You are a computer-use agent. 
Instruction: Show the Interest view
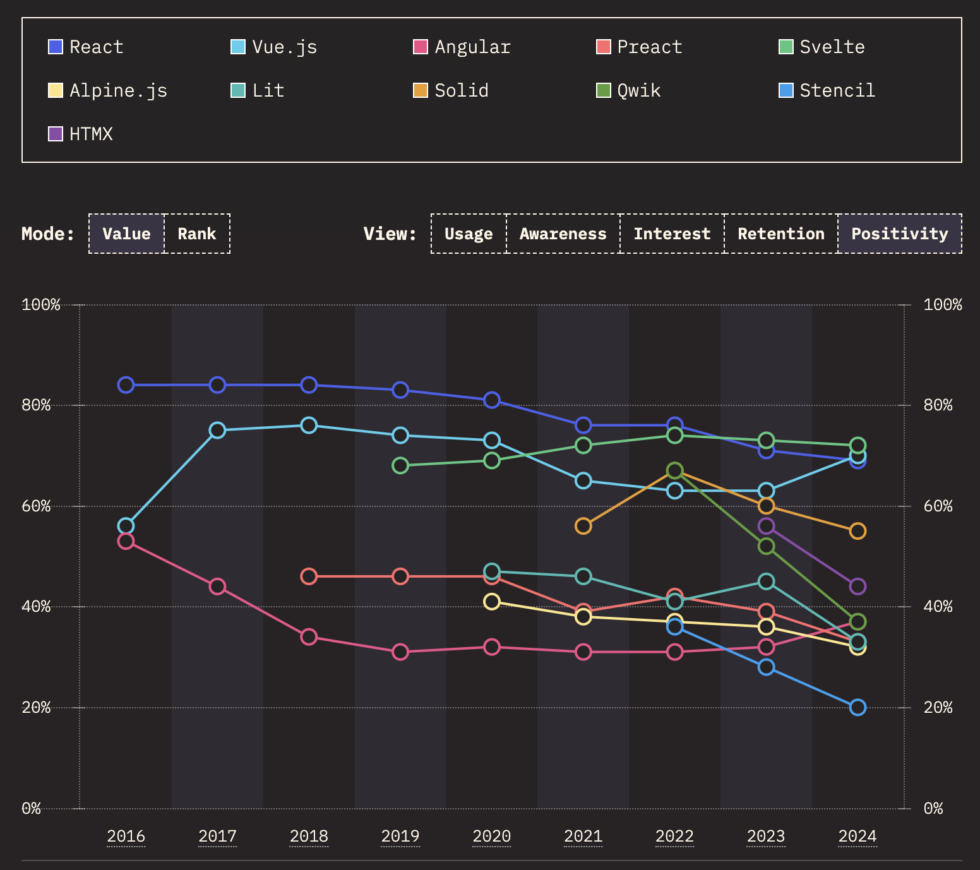672,234
